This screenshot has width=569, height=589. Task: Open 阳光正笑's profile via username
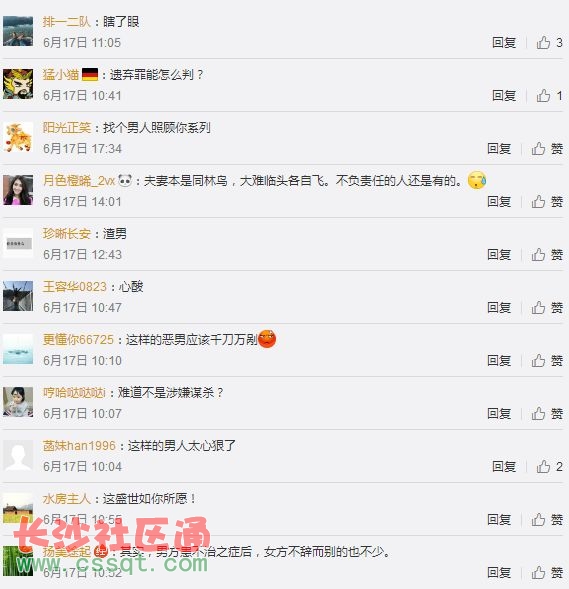pyautogui.click(x=67, y=128)
